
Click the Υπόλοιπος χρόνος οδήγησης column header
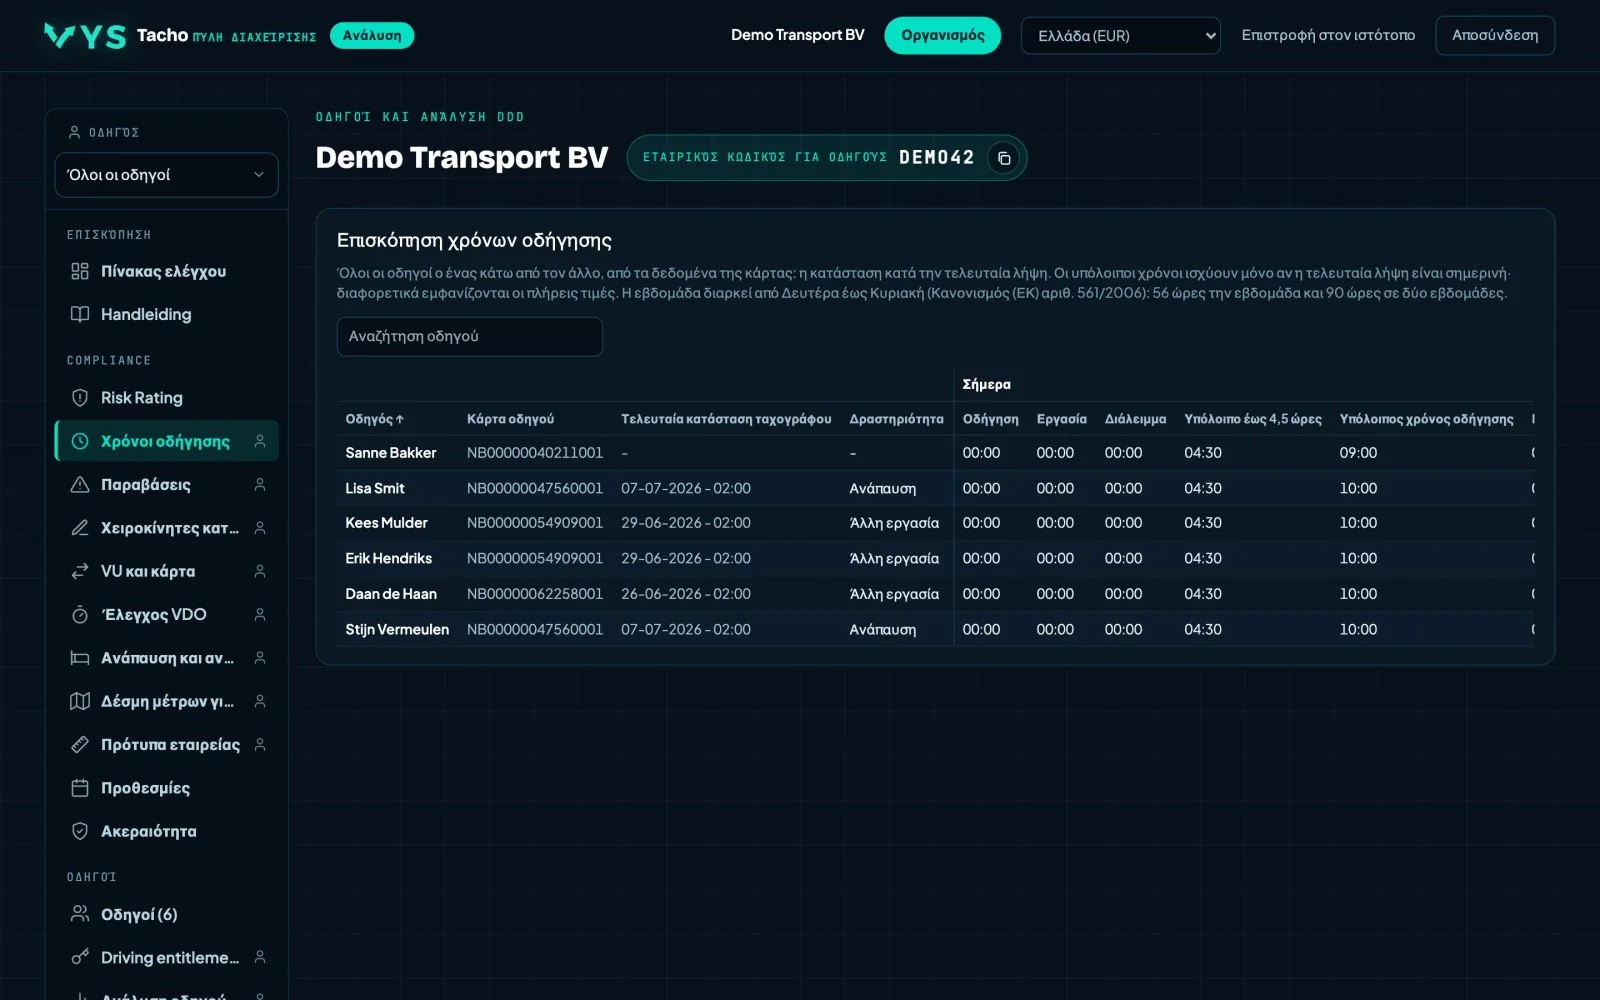[x=1426, y=419]
